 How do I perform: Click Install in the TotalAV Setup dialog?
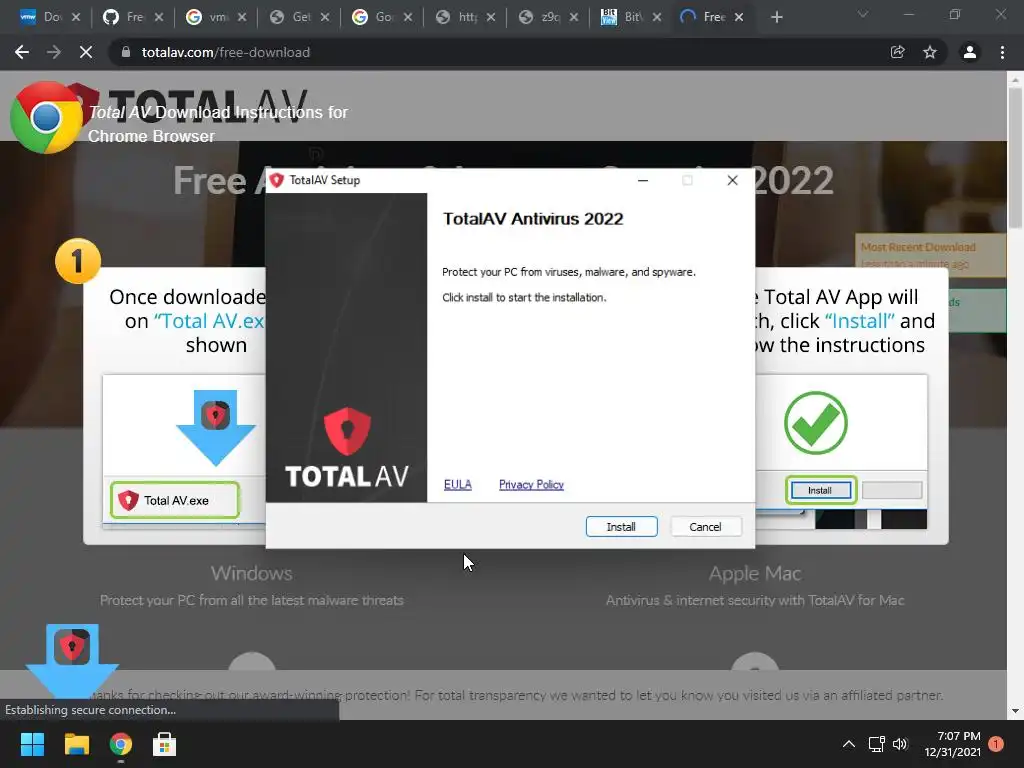(x=621, y=526)
